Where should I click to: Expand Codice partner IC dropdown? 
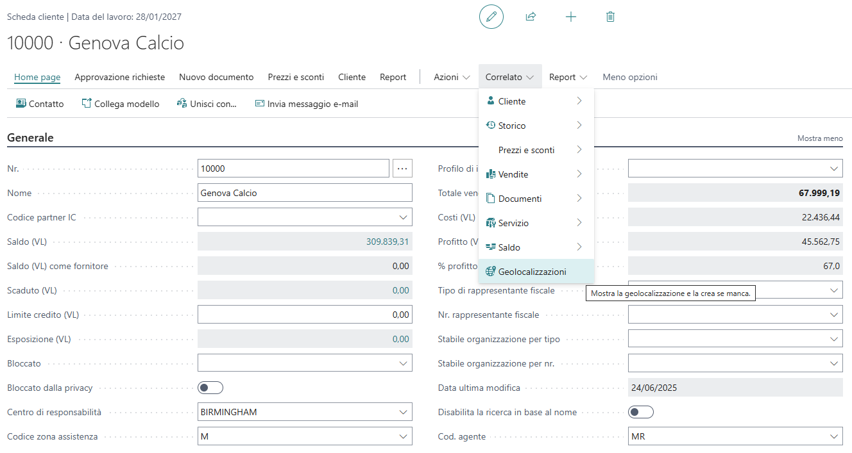[403, 217]
